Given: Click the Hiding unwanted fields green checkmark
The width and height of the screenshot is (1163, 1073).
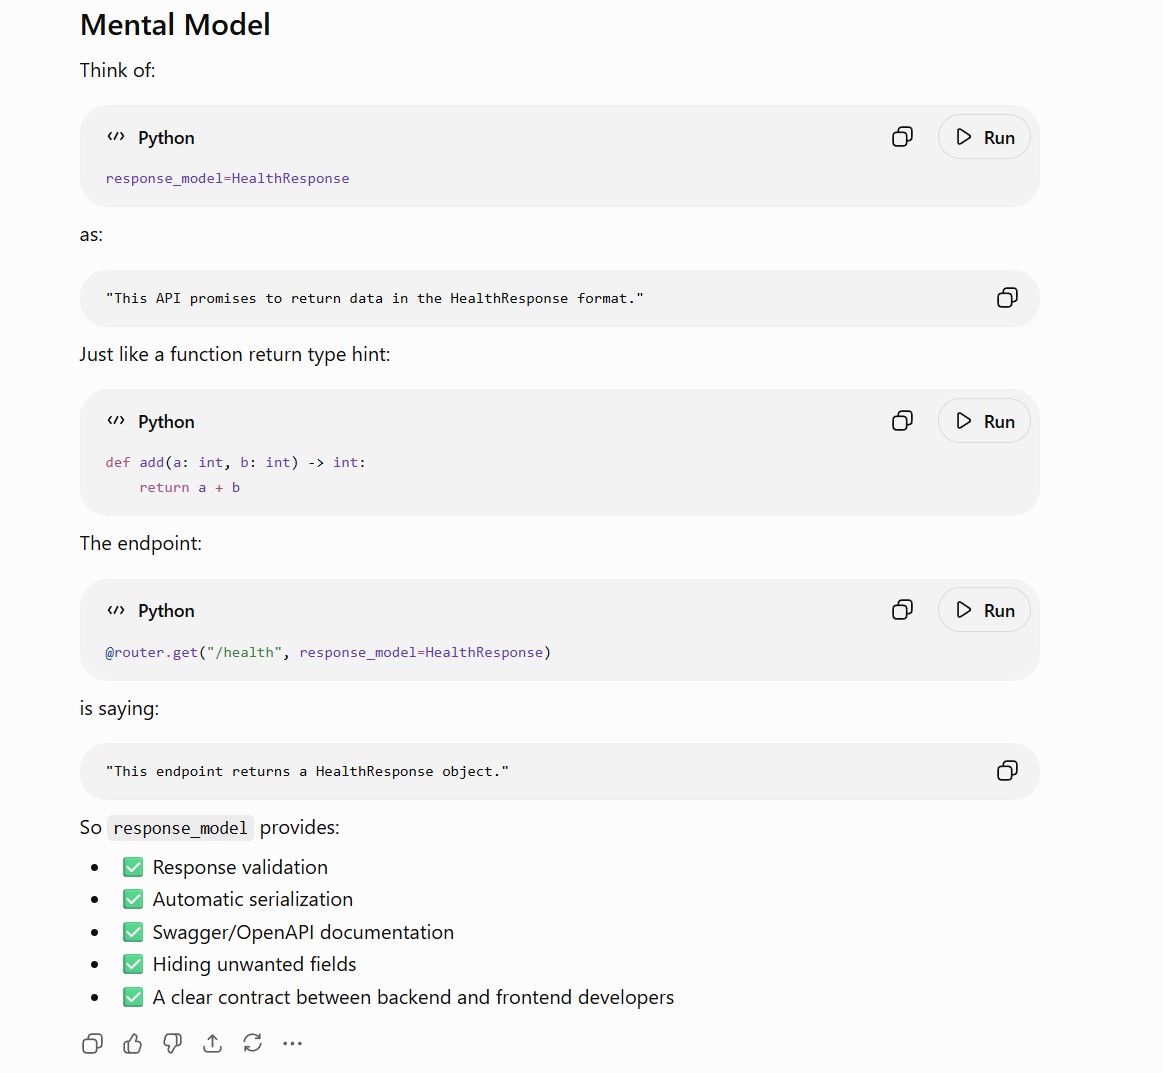Looking at the screenshot, I should (x=133, y=964).
